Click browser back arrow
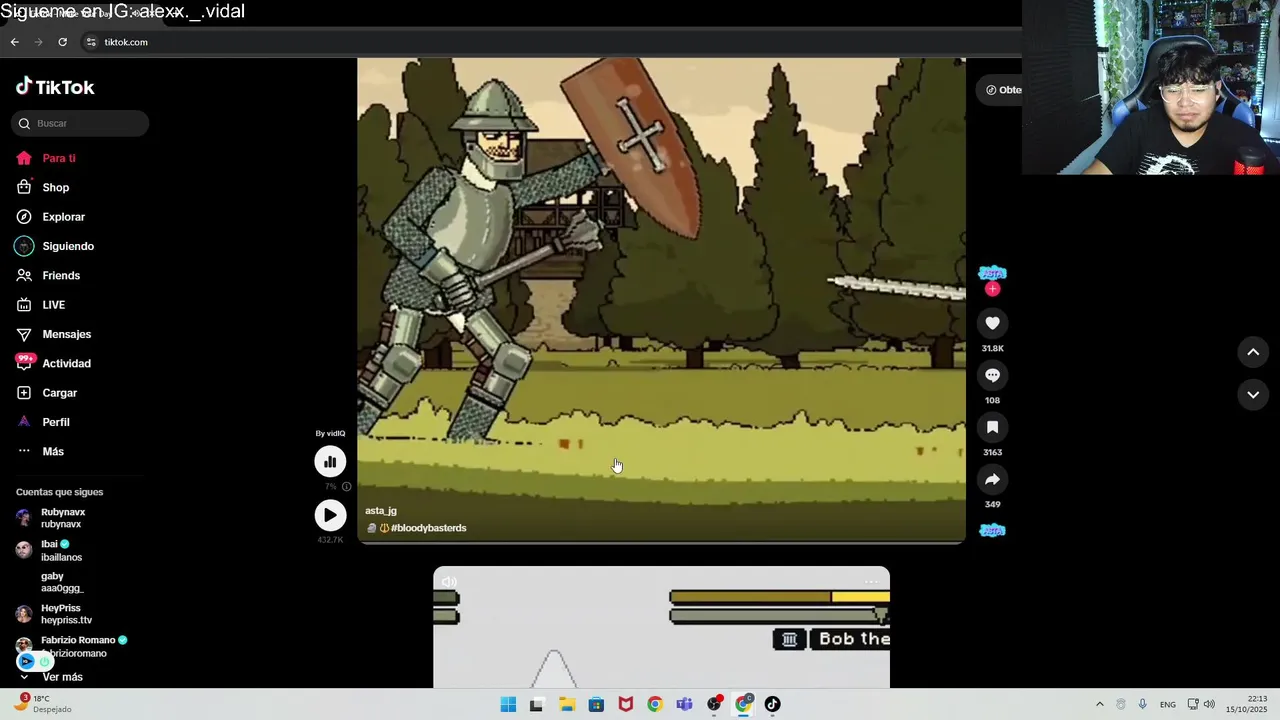The height and width of the screenshot is (720, 1280). pos(14,42)
